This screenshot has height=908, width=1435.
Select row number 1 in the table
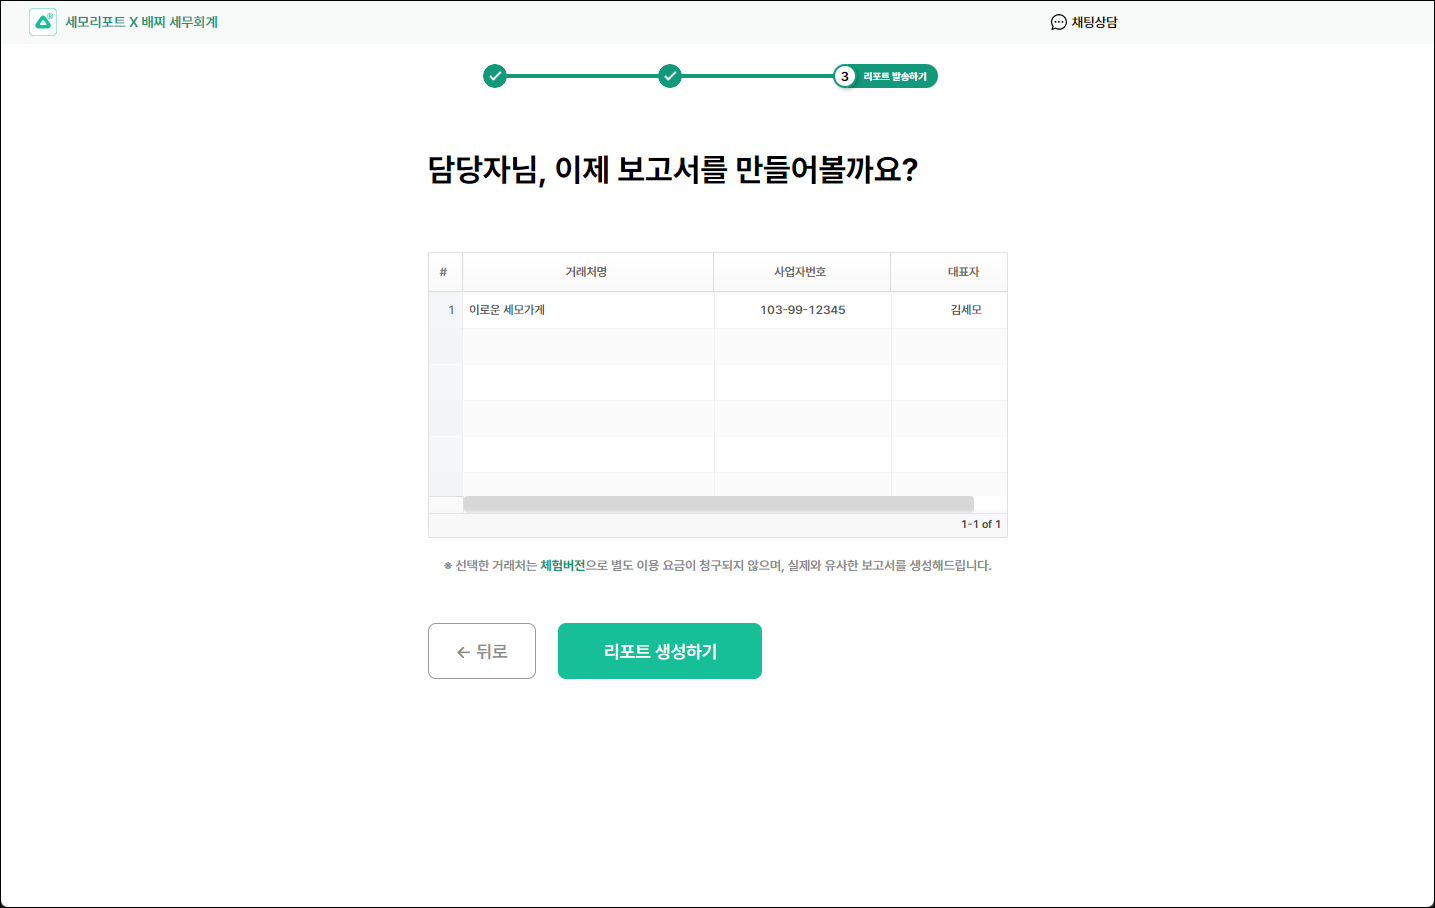click(451, 310)
